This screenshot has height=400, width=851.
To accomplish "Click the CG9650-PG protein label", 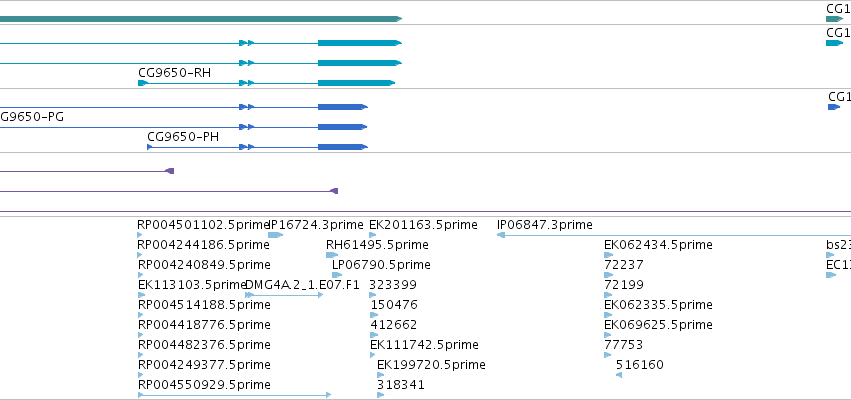I will [31, 117].
